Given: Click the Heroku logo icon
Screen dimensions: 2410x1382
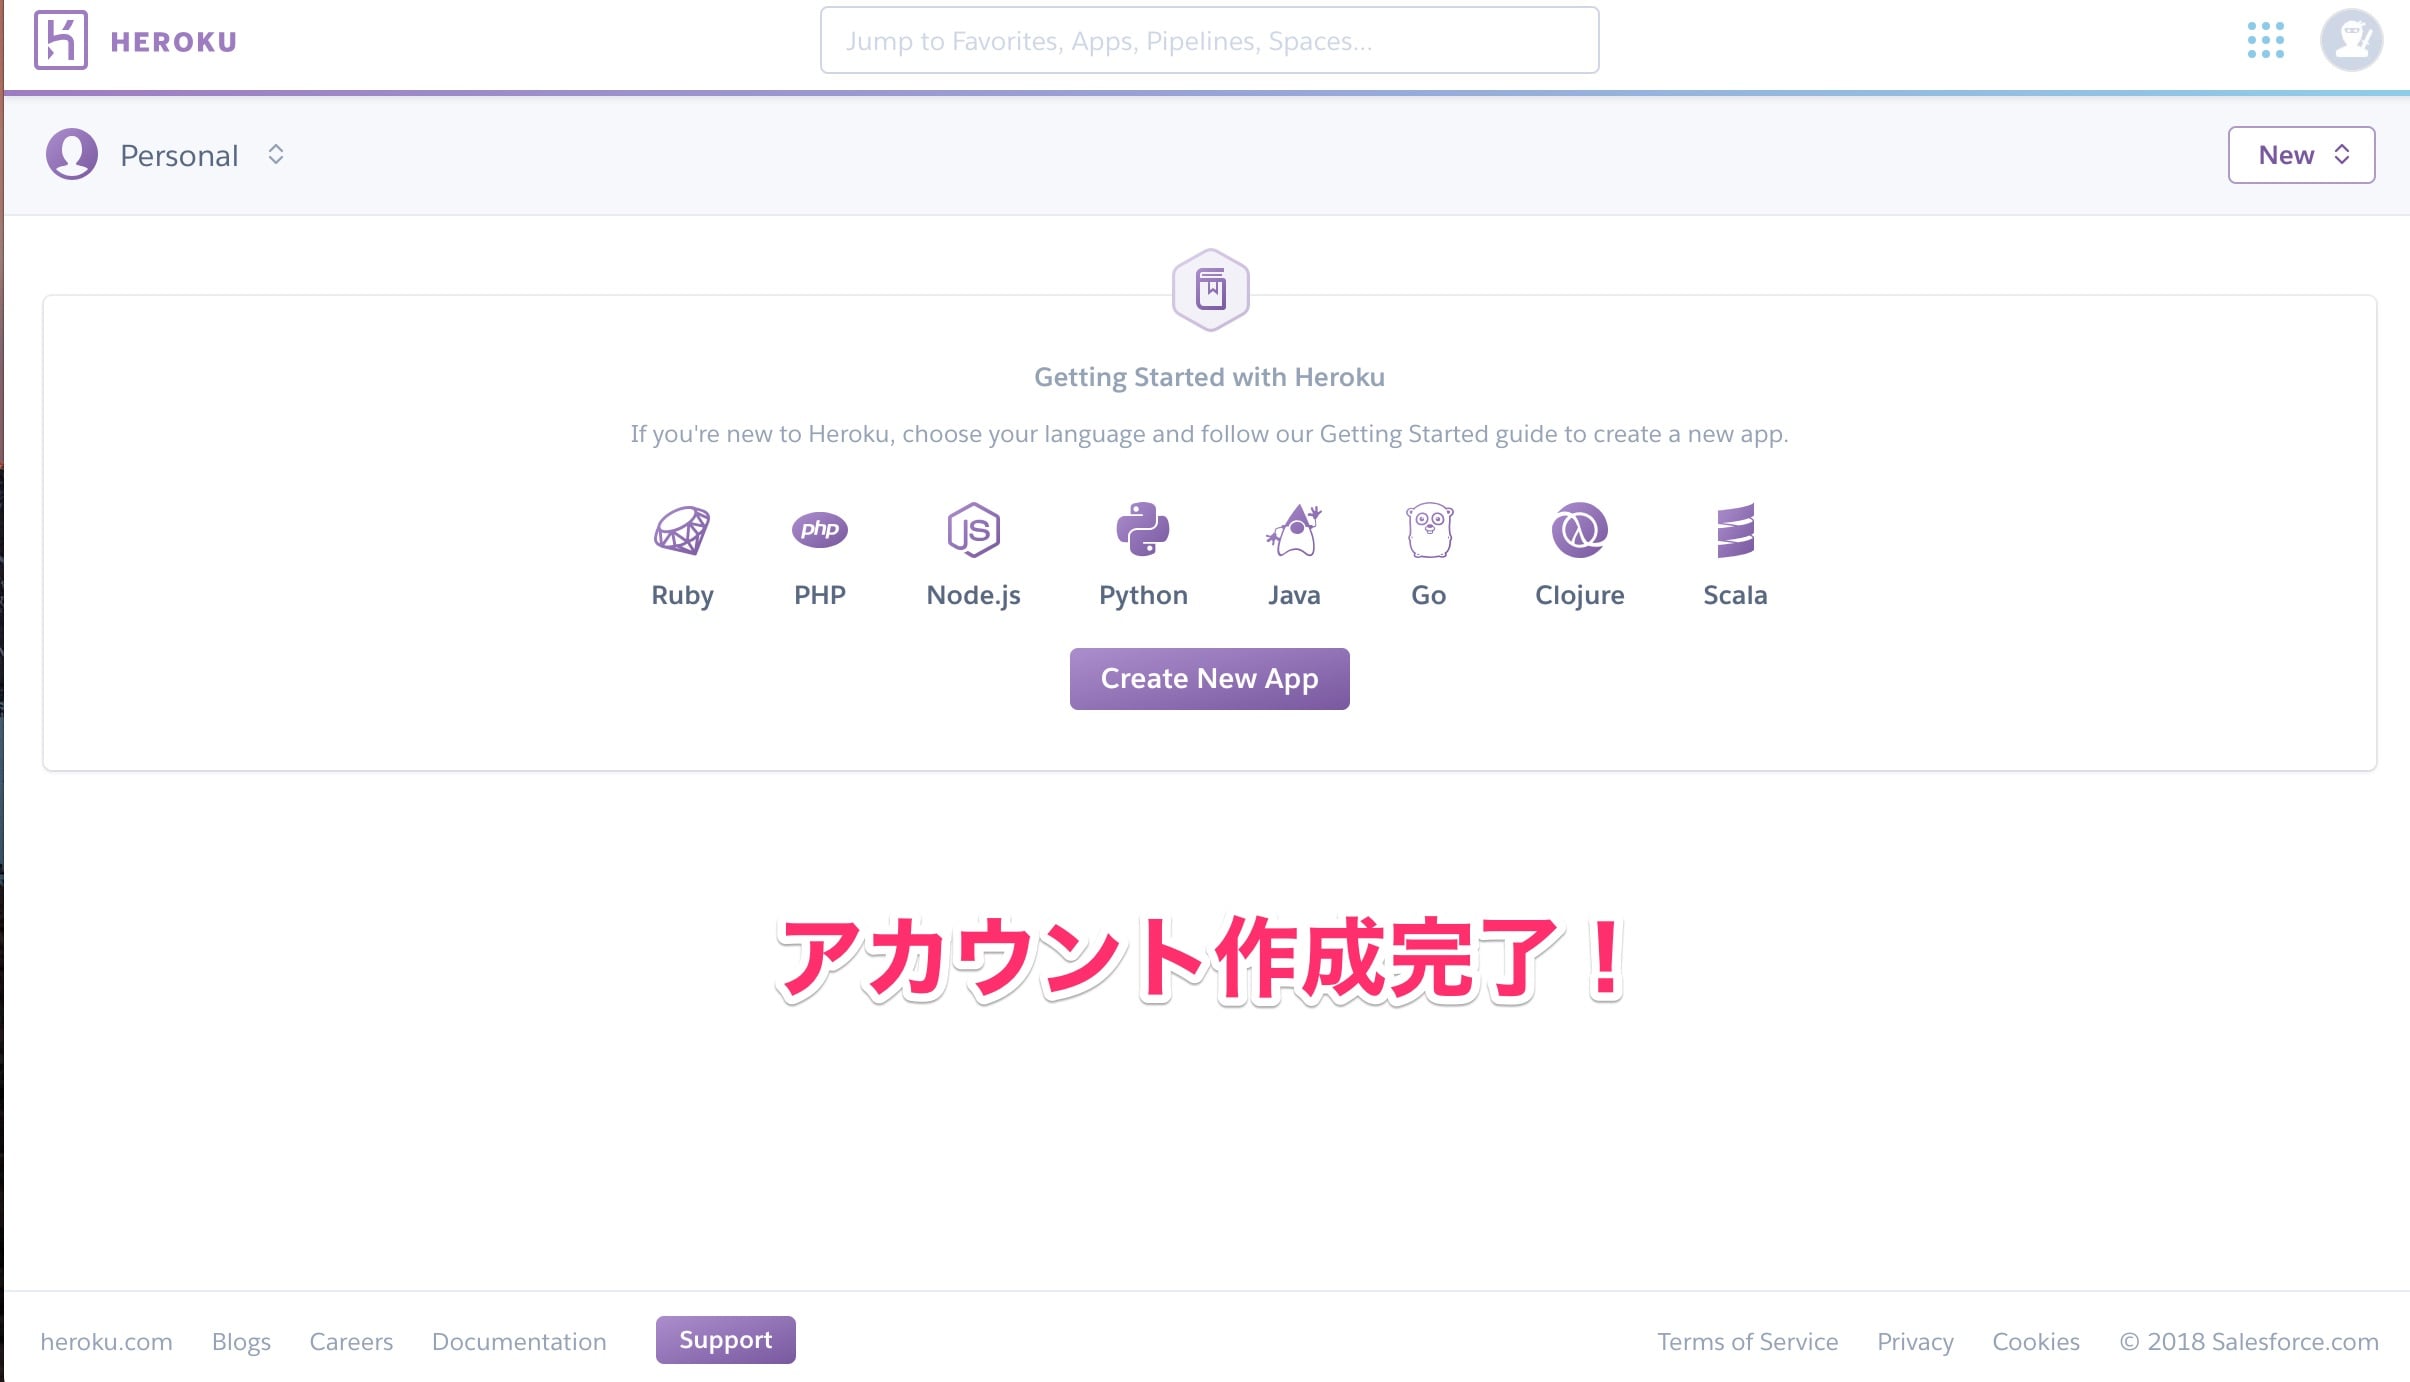Looking at the screenshot, I should click(61, 40).
